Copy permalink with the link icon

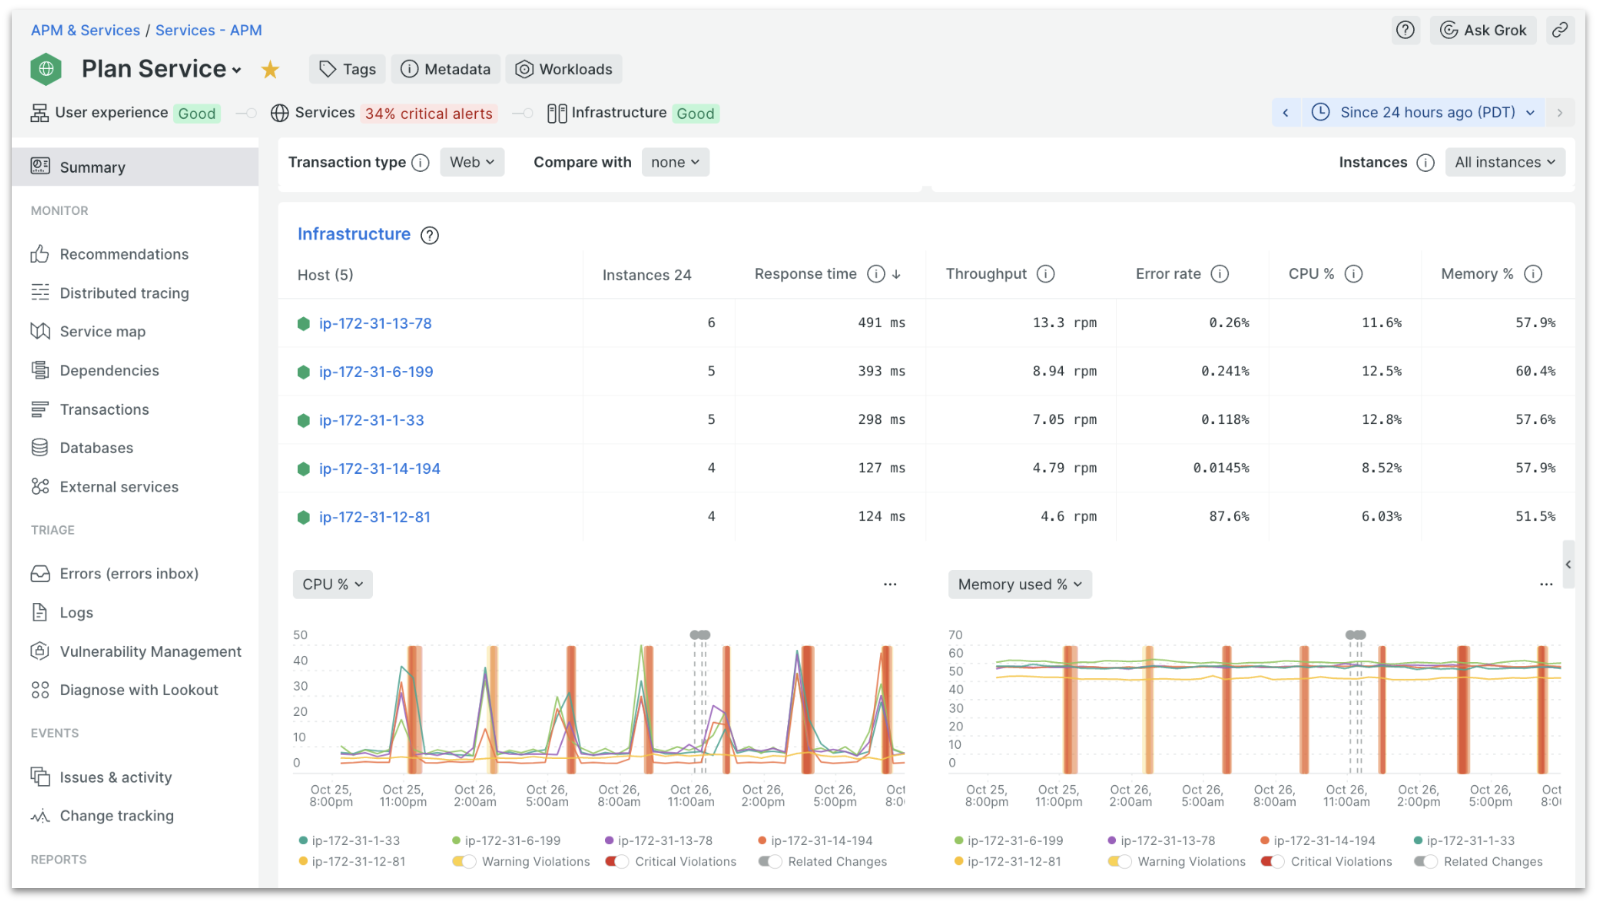click(x=1559, y=30)
